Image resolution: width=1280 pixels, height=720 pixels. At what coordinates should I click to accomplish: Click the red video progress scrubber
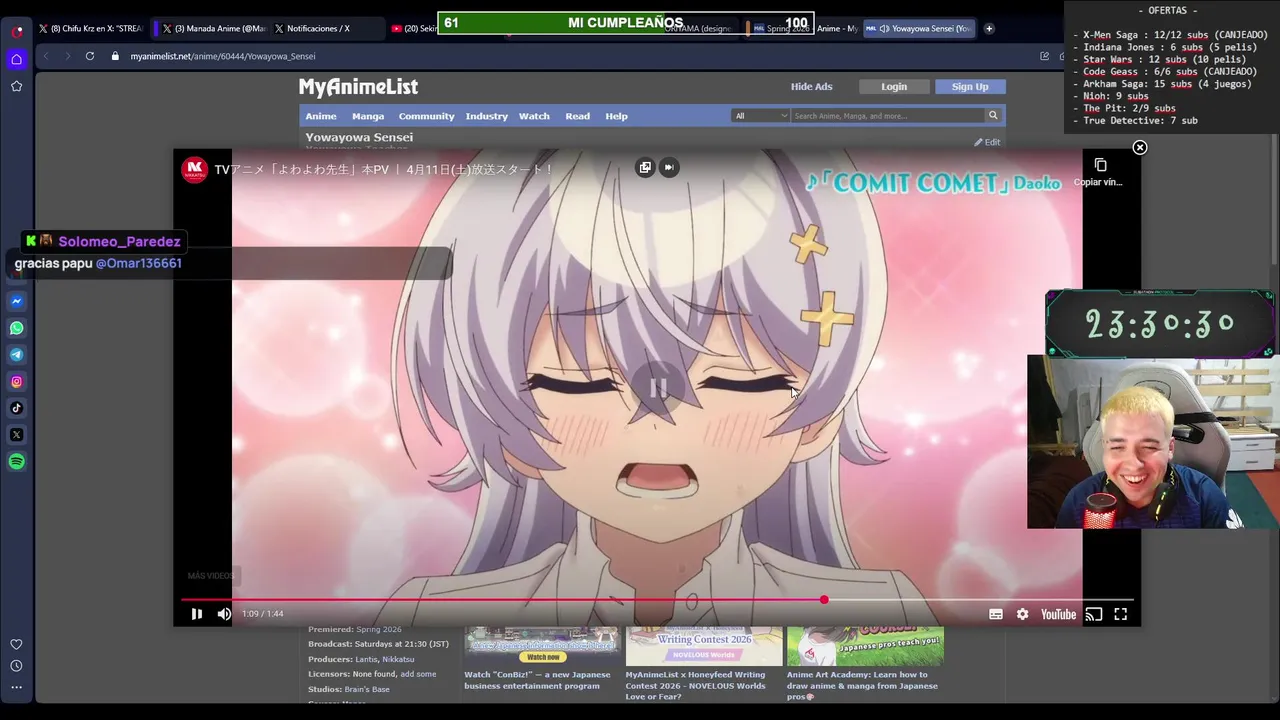[x=824, y=600]
